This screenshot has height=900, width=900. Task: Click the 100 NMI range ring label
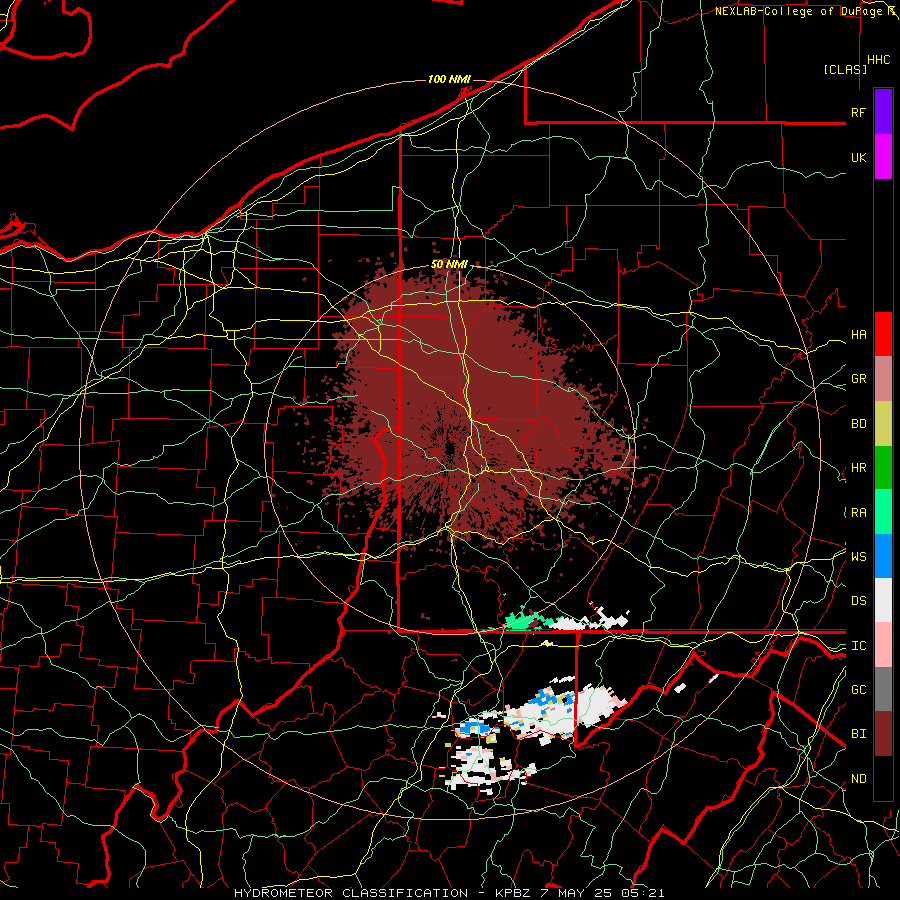(x=449, y=79)
